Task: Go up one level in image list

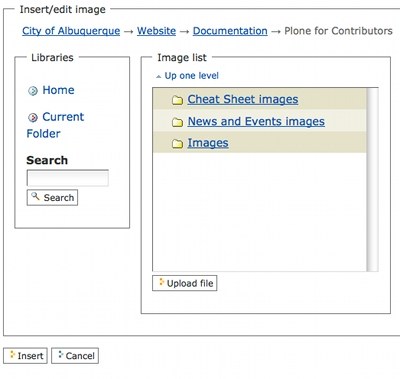Action: tap(192, 76)
